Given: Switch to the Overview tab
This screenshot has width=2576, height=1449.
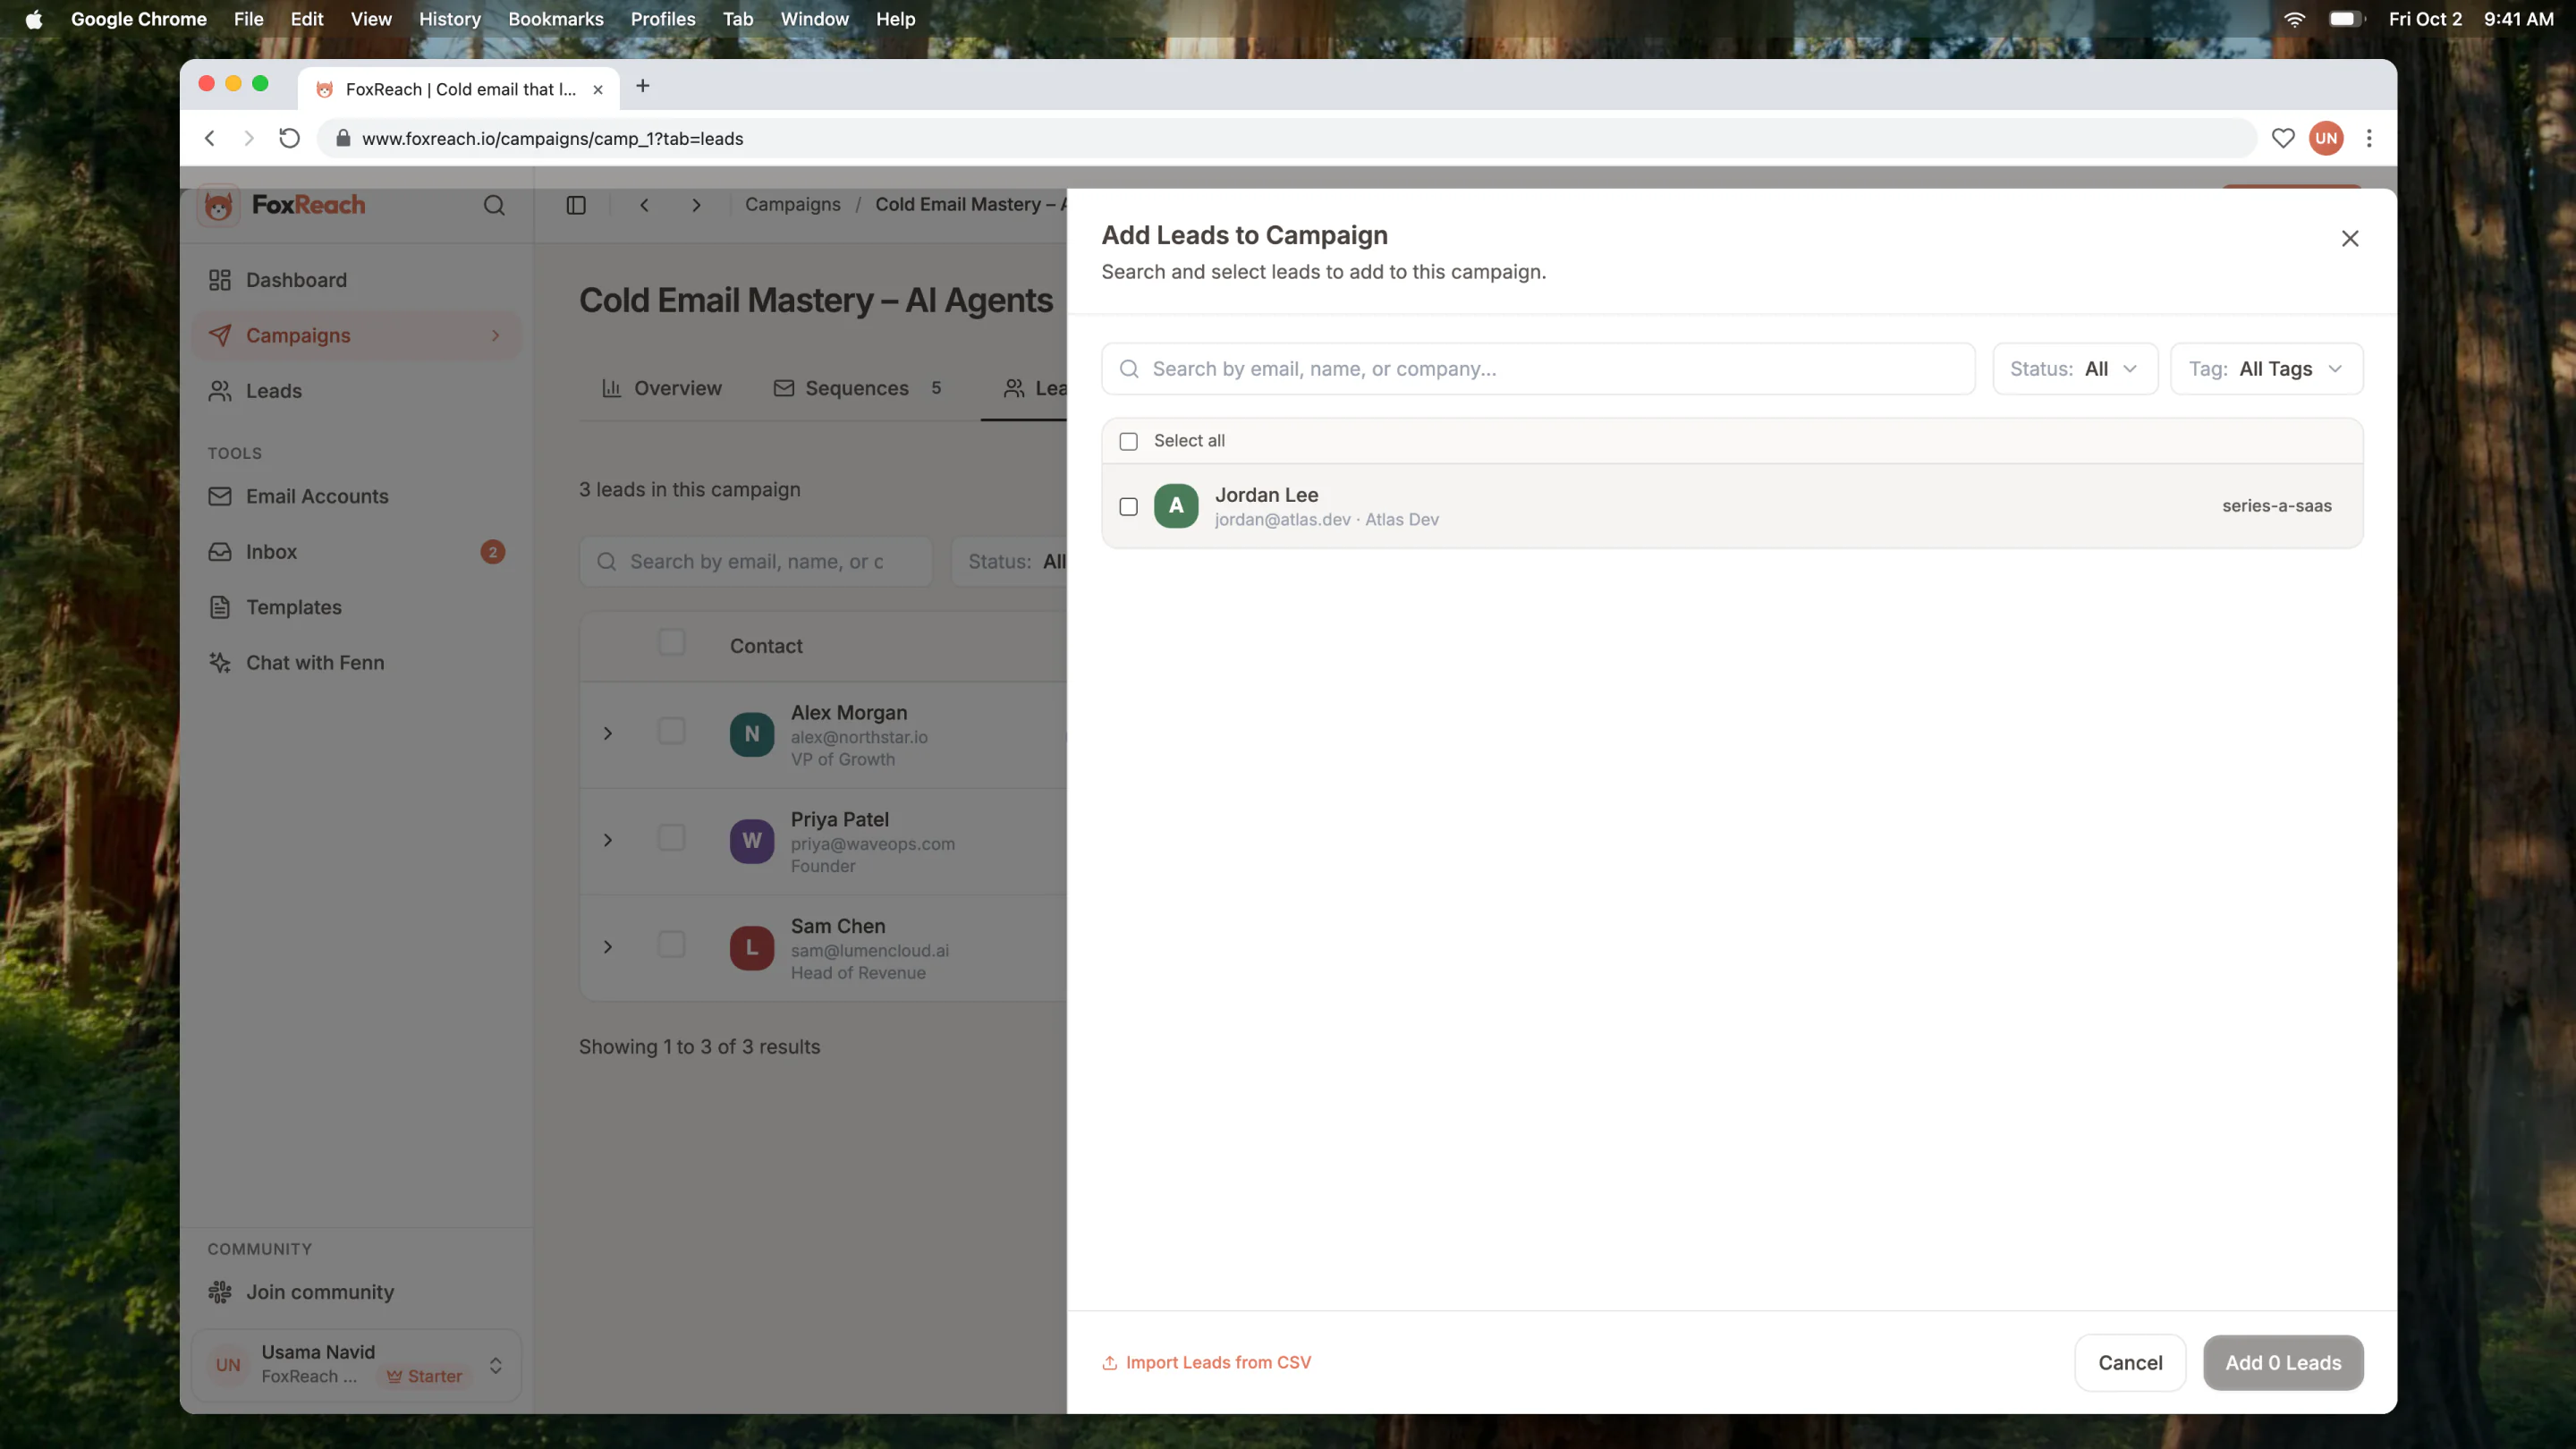Looking at the screenshot, I should point(661,388).
